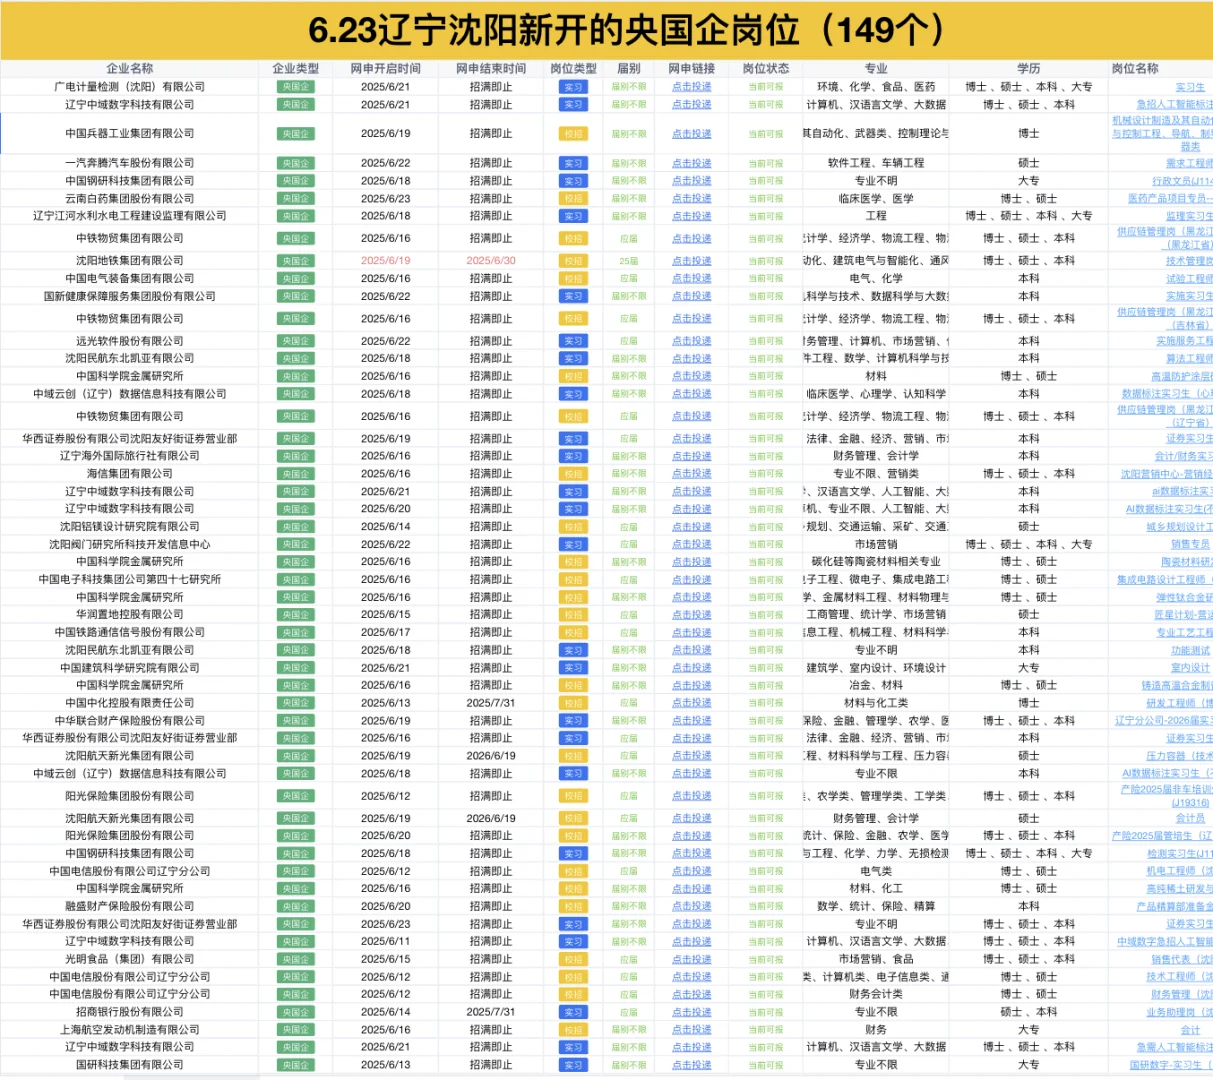Screen dimensions: 1213x1080
Task: Open the 室内设计 position link
Action: point(1190,668)
